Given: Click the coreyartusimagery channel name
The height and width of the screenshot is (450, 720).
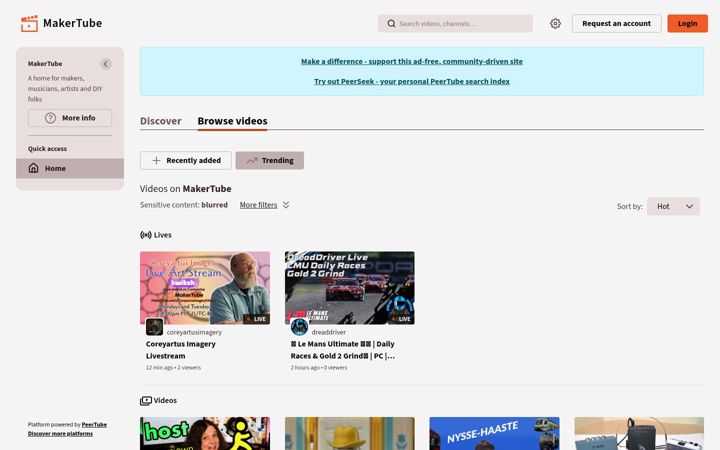Looking at the screenshot, I should (x=194, y=332).
